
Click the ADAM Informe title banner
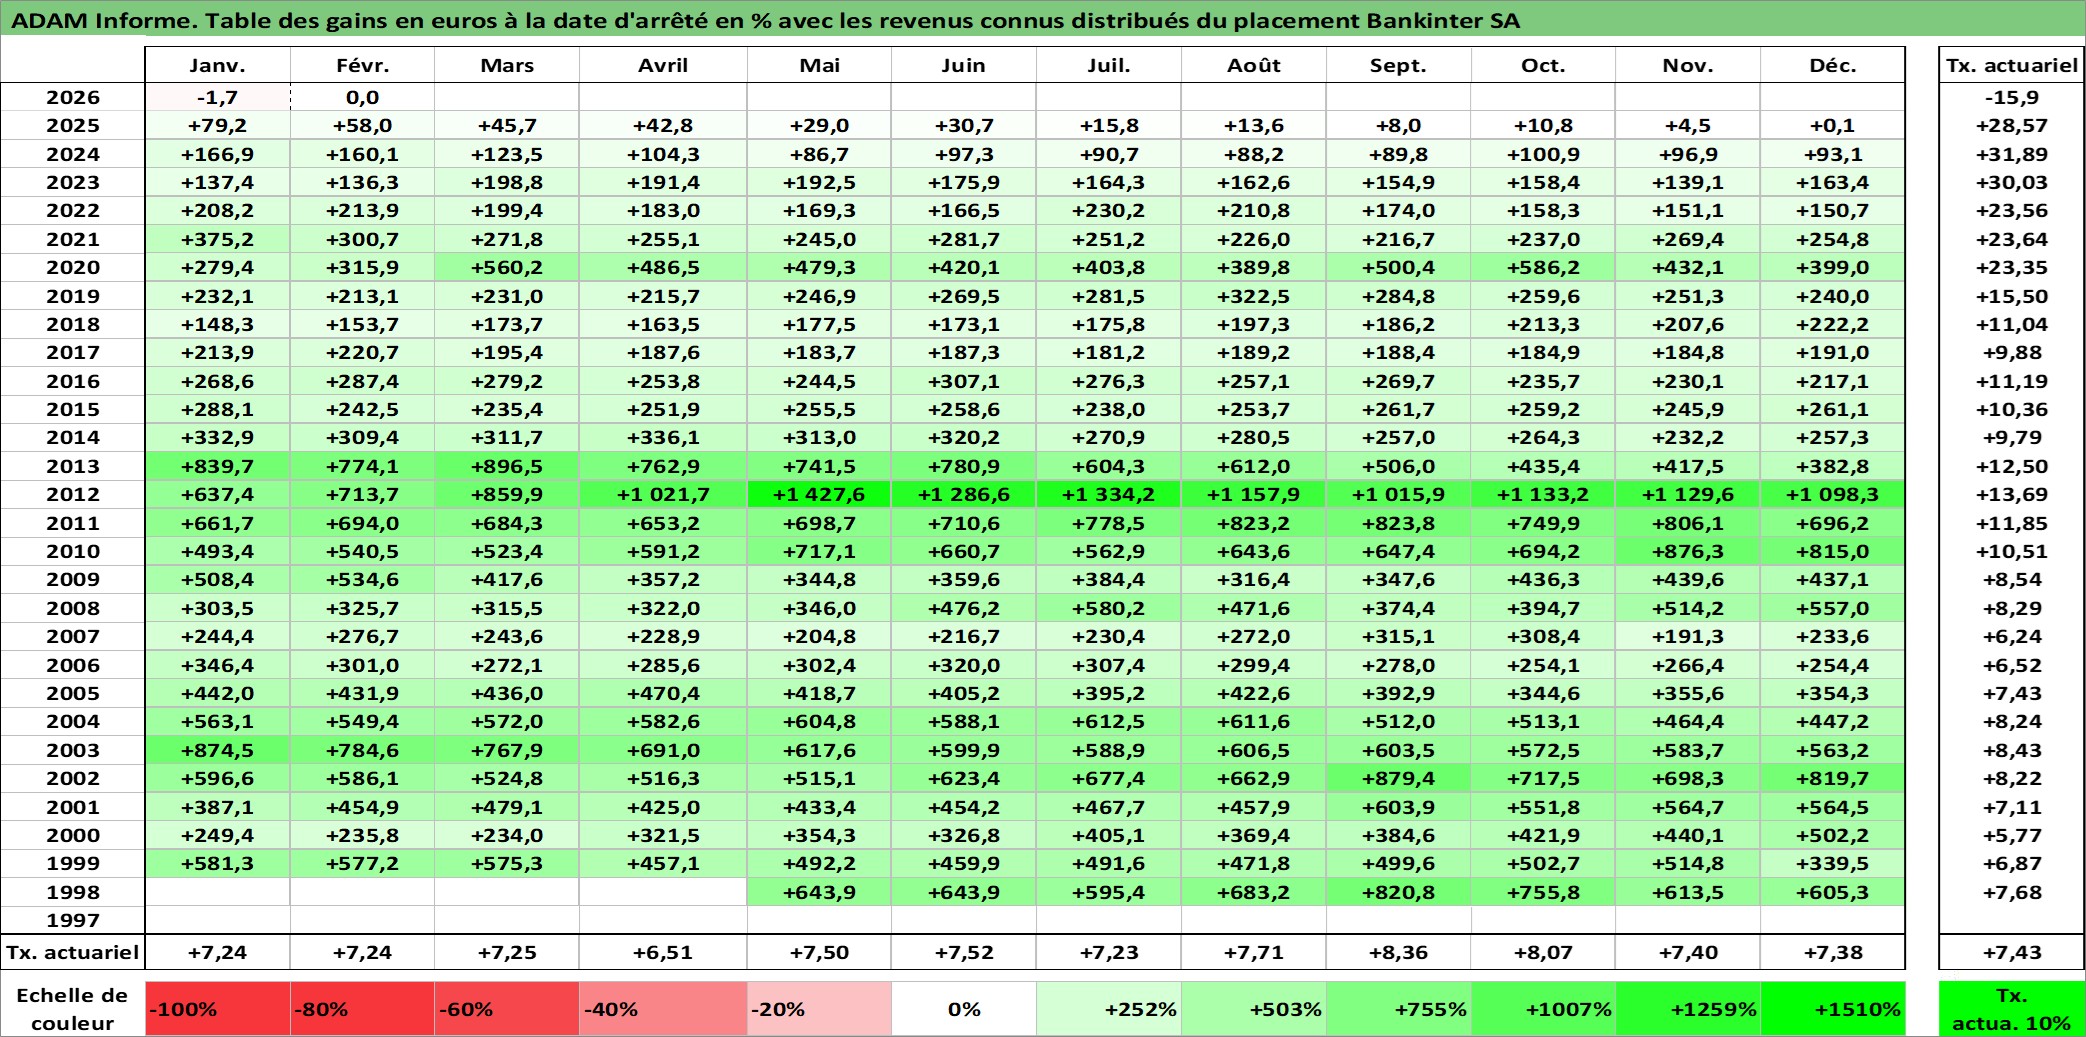pyautogui.click(x=1043, y=19)
